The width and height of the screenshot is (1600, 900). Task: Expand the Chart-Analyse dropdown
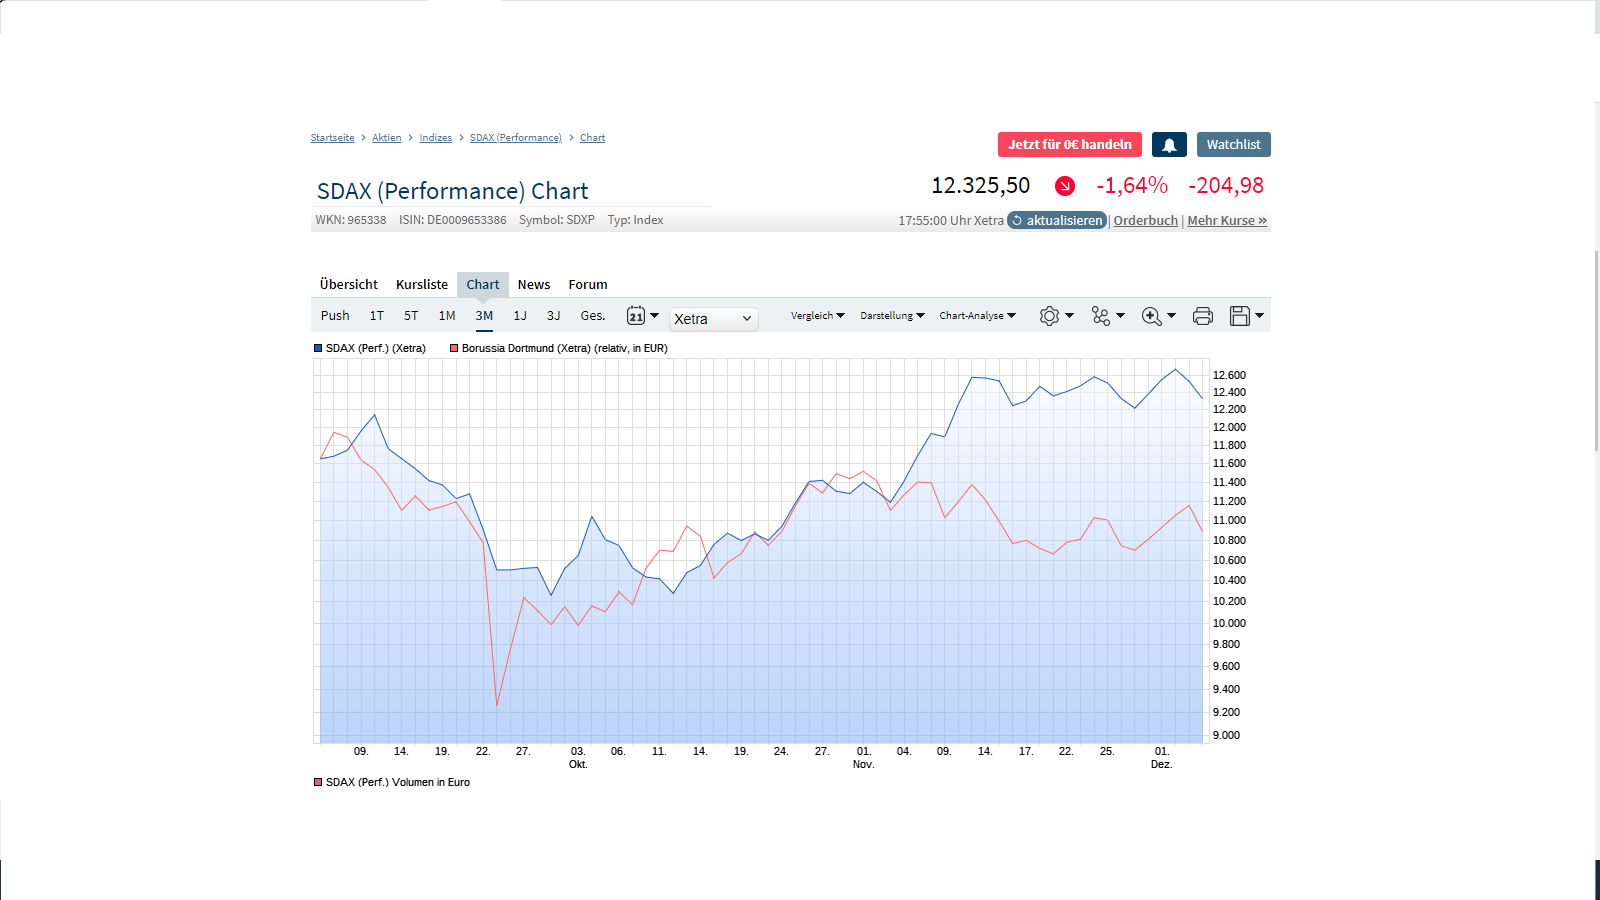[x=977, y=316]
